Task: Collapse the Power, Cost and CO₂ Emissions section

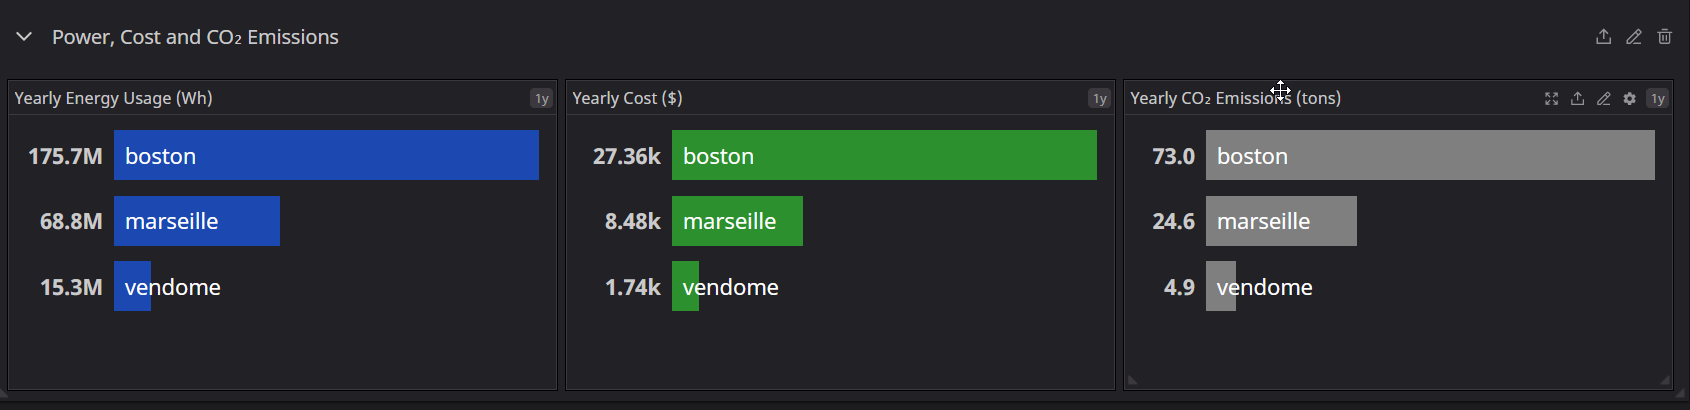Action: pyautogui.click(x=24, y=37)
